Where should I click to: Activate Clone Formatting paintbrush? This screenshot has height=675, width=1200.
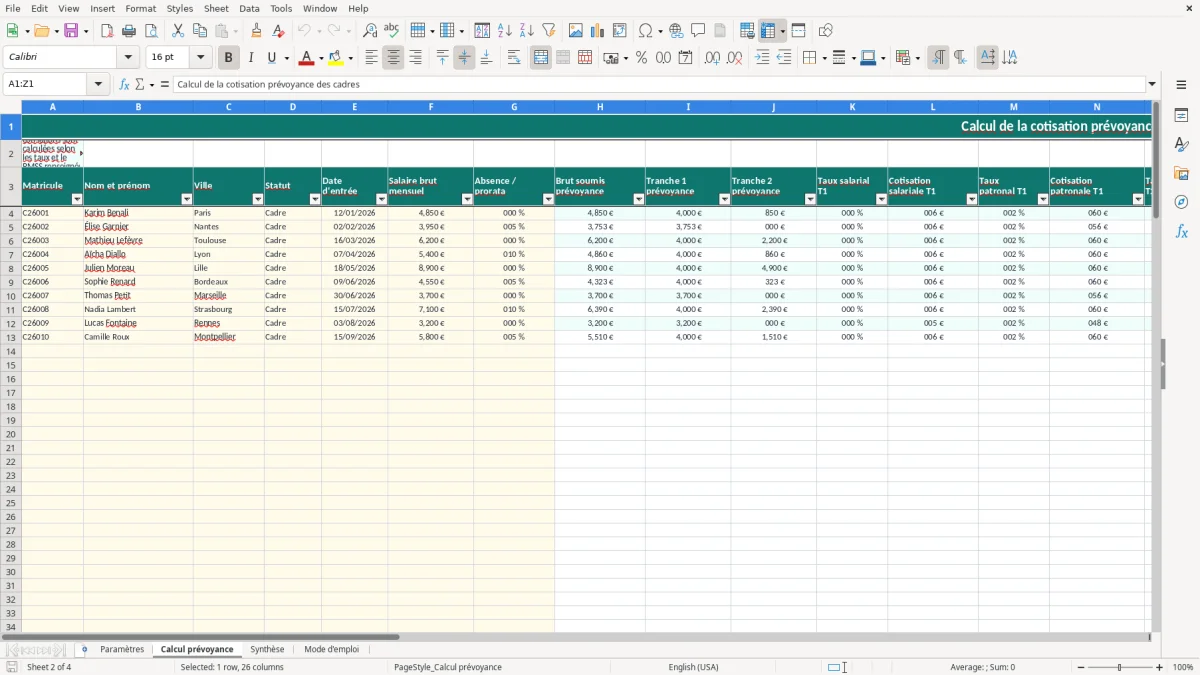(x=257, y=31)
